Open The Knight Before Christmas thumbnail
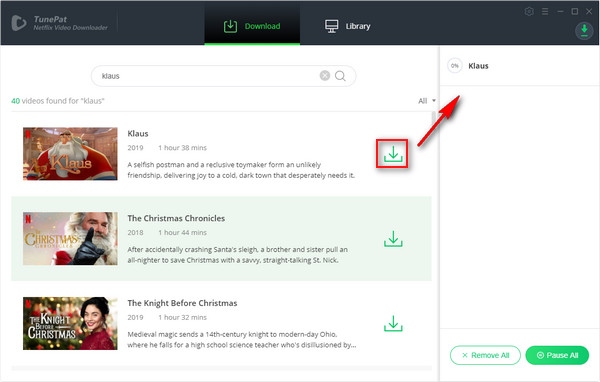The width and height of the screenshot is (600, 382). pos(70,323)
